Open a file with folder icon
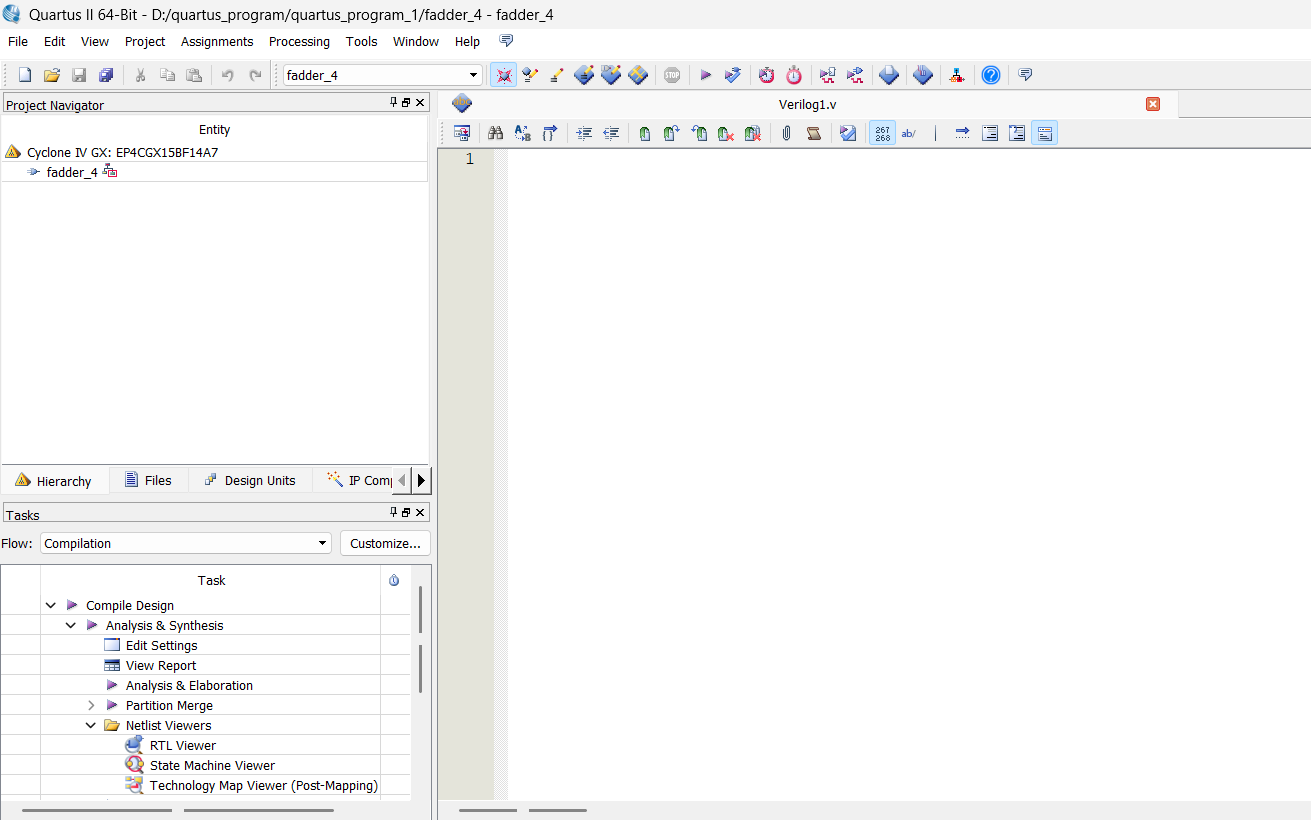The width and height of the screenshot is (1311, 820). click(52, 75)
